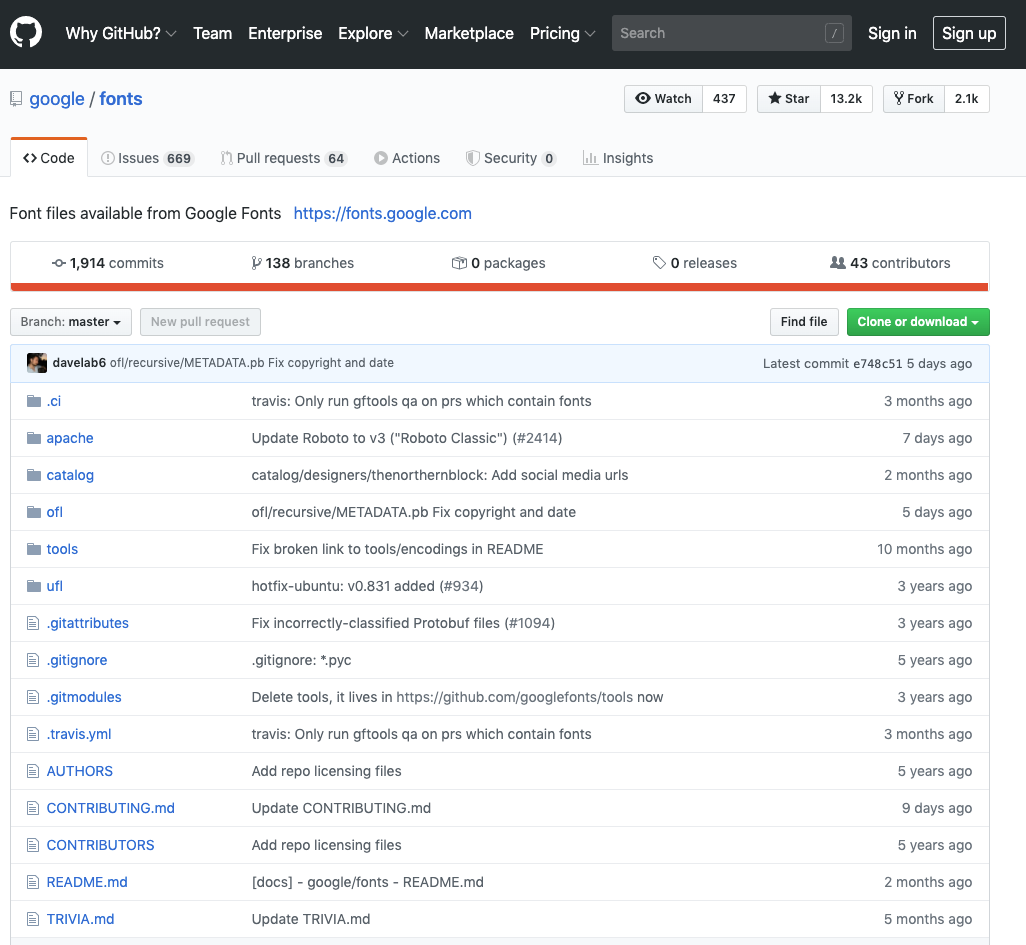Expand the Pricing menu

pyautogui.click(x=563, y=33)
